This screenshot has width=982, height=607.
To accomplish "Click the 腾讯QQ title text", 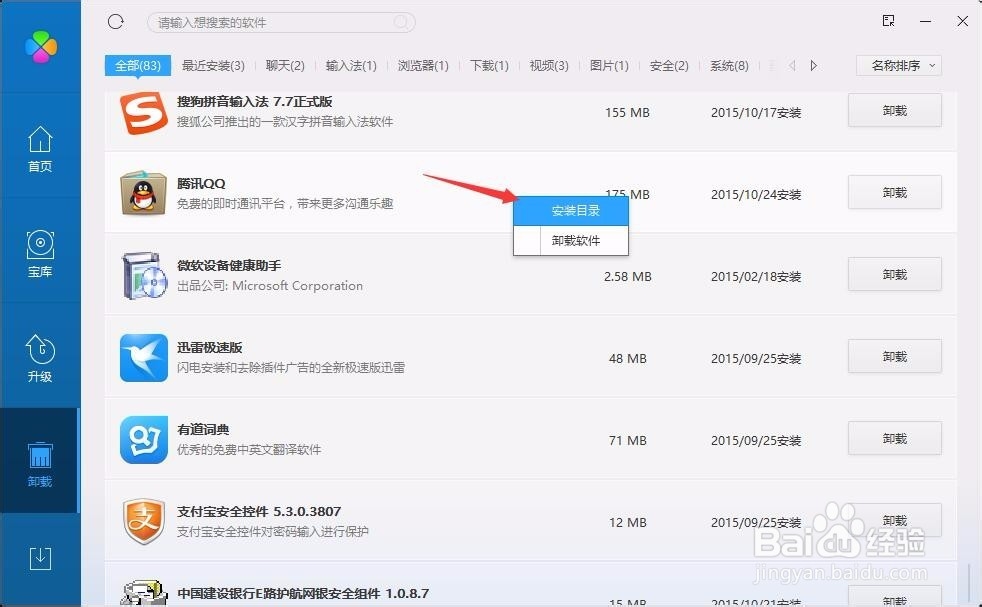I will [x=201, y=184].
